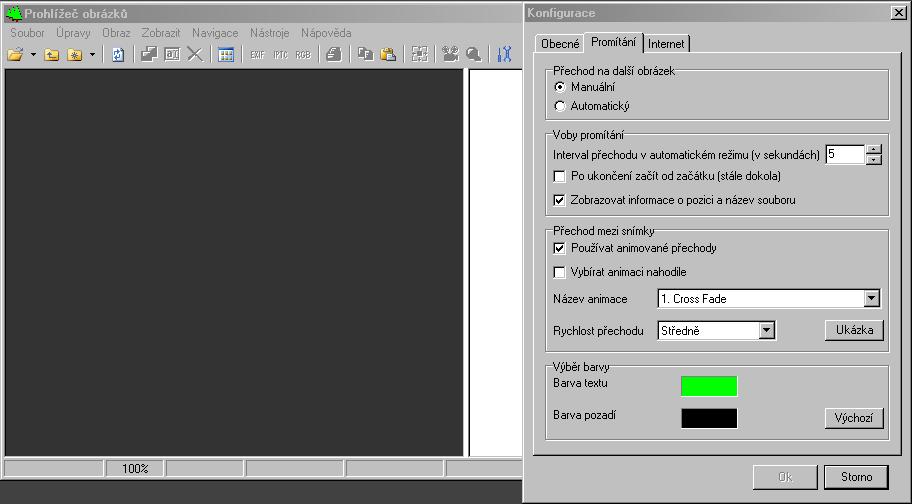This screenshot has width=912, height=504.
Task: Open the dropdown arrow next to open folder
Action: [x=33, y=55]
